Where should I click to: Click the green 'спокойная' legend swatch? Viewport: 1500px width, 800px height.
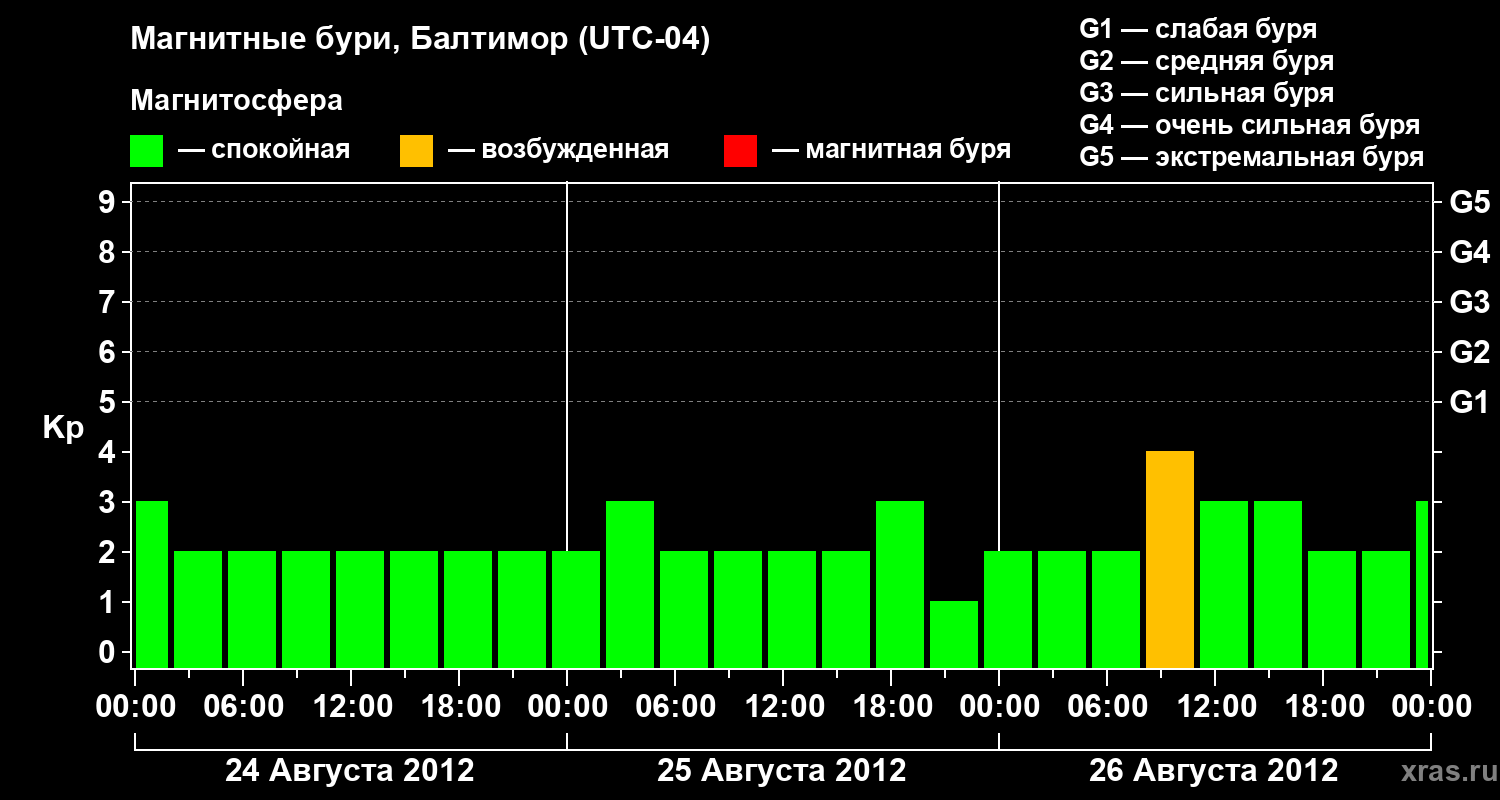[x=147, y=151]
